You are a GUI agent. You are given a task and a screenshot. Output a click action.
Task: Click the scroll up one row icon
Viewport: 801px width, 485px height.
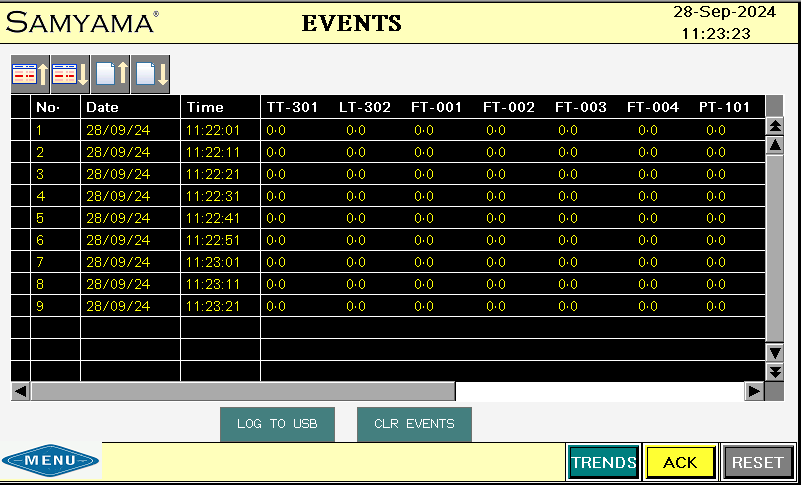30,74
